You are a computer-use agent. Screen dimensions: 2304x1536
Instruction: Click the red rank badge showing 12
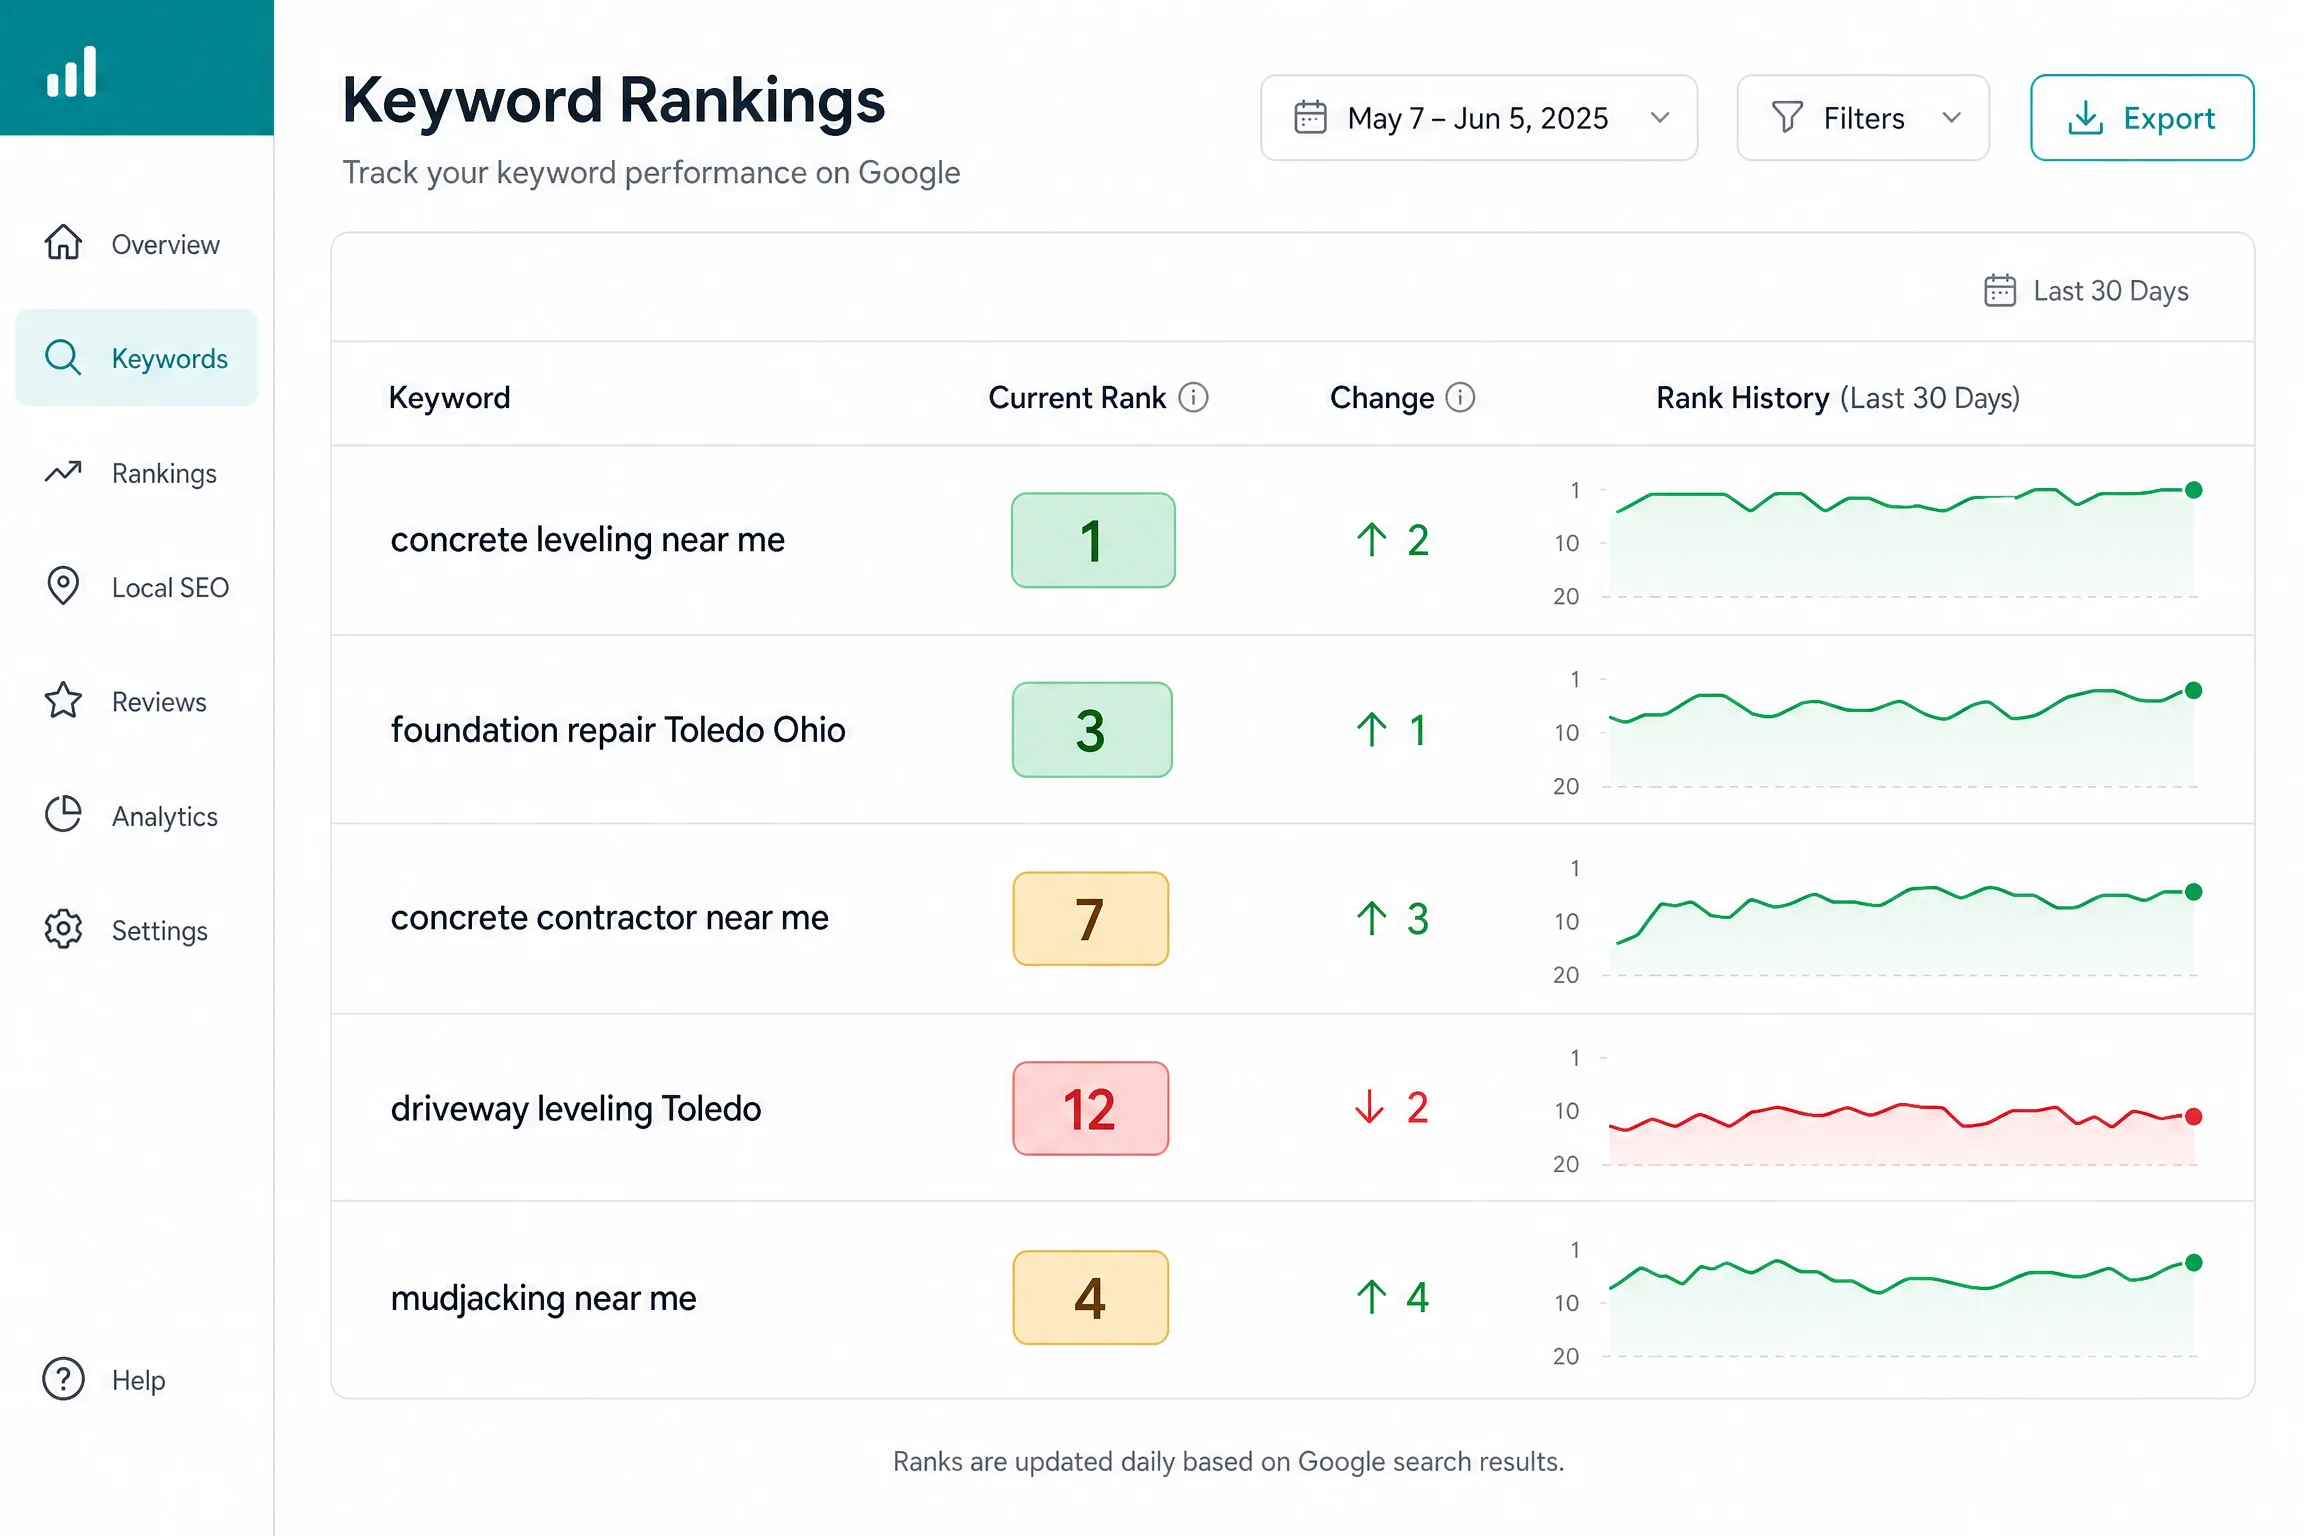coord(1091,1108)
